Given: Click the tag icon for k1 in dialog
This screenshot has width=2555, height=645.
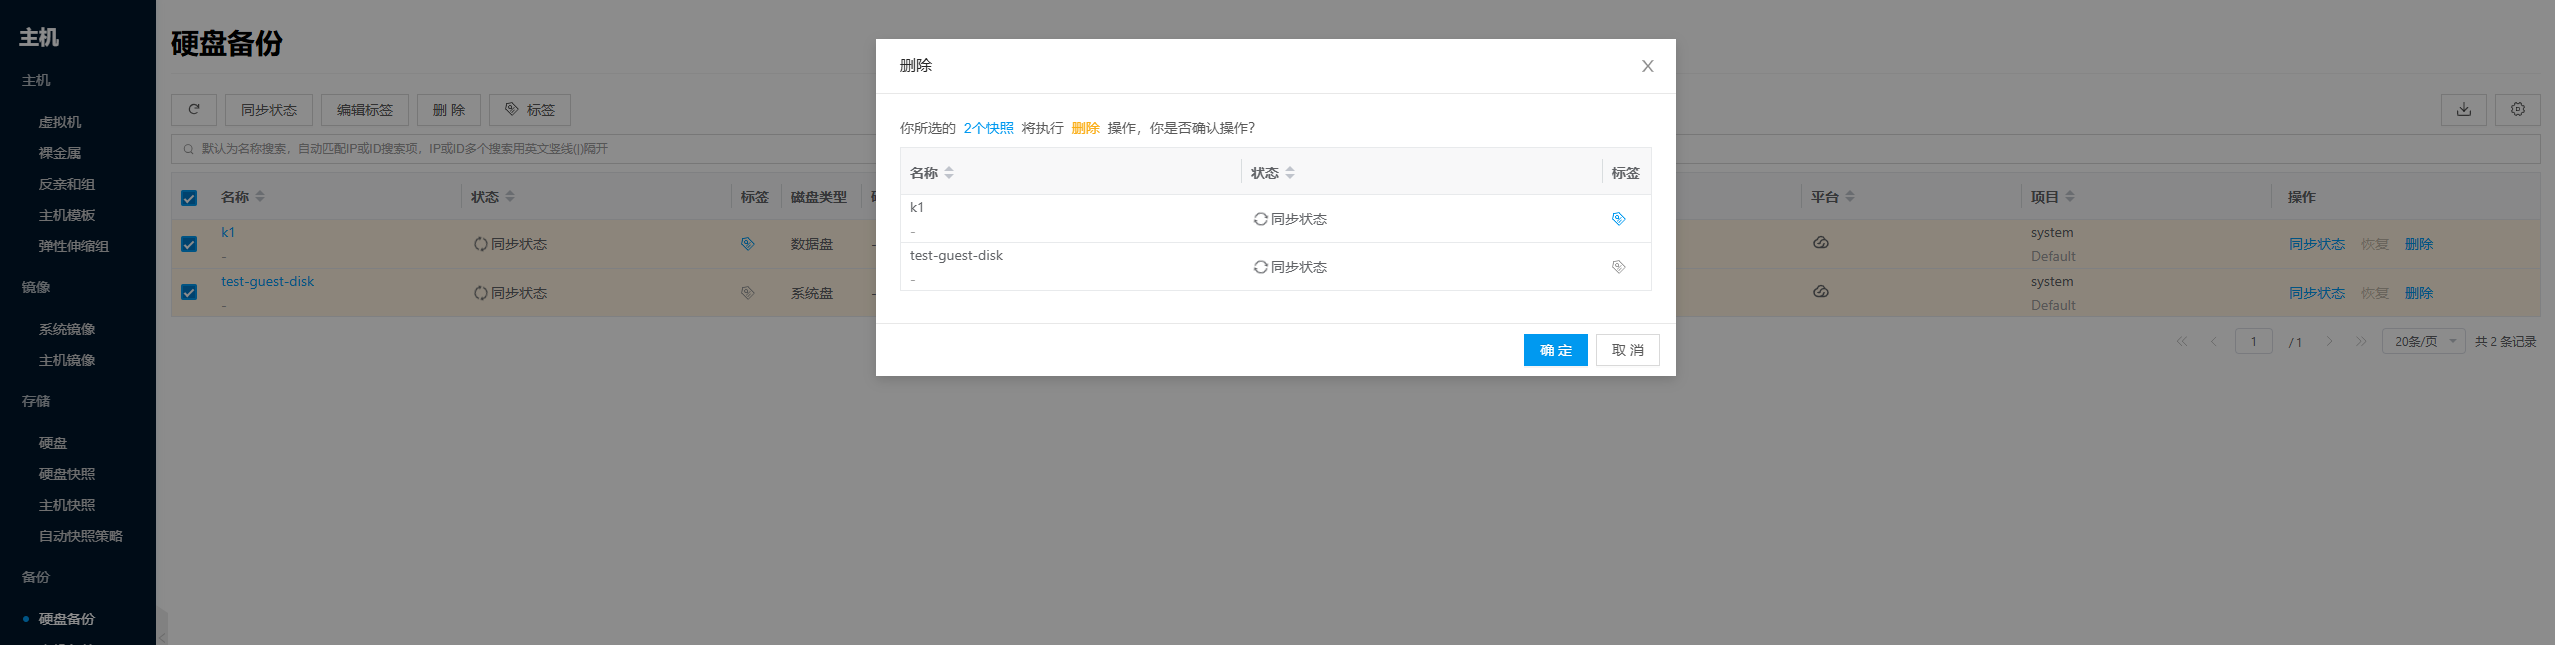Looking at the screenshot, I should [1618, 219].
